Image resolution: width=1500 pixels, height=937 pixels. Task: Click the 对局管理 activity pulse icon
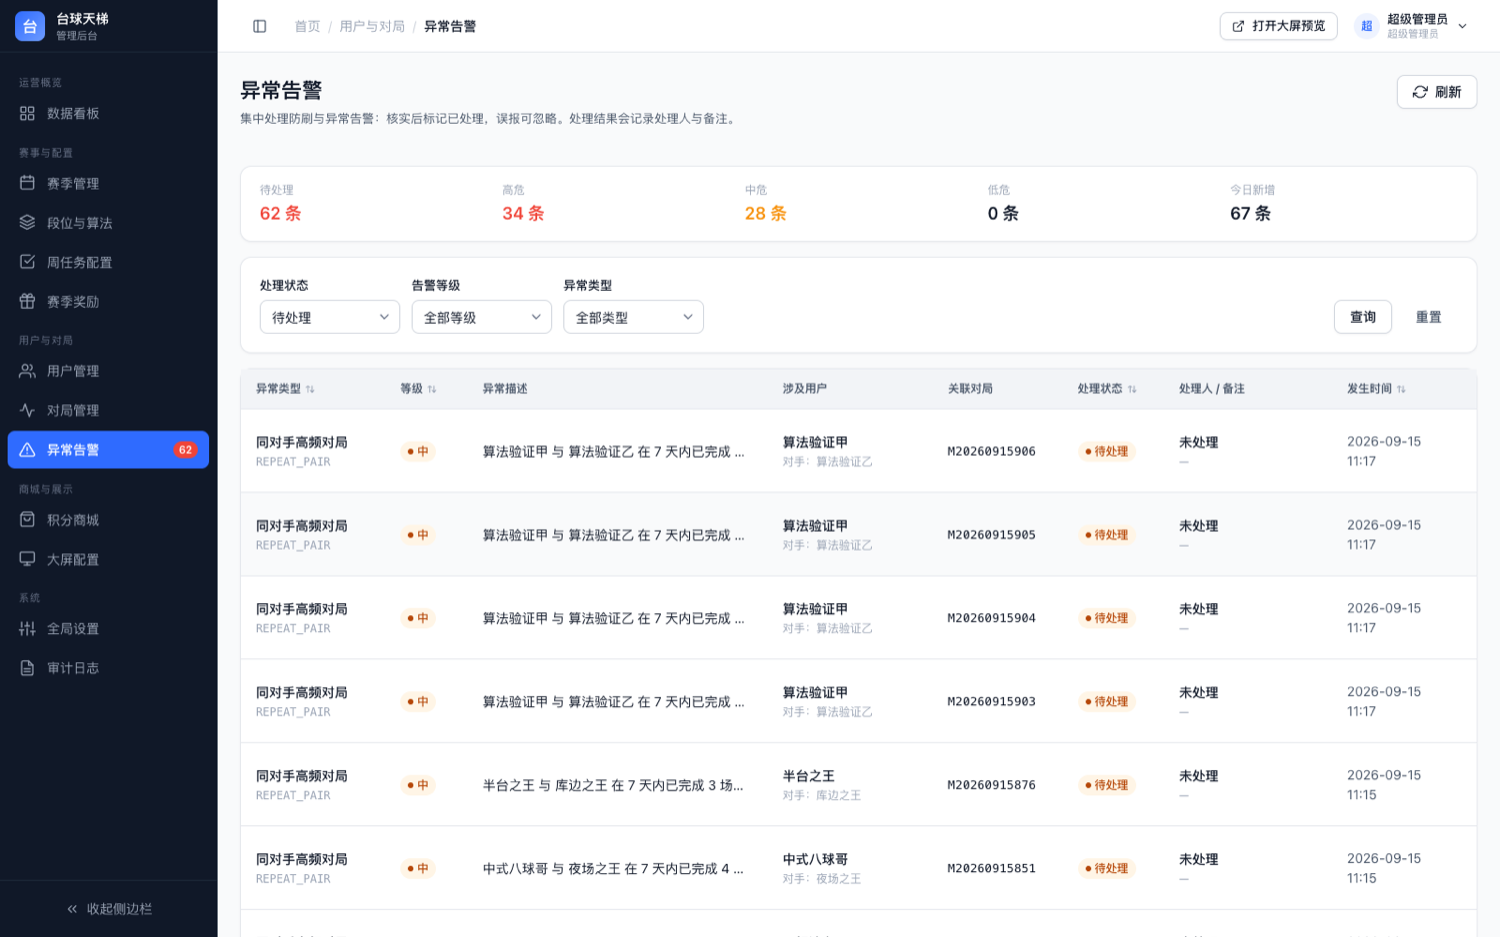click(x=27, y=410)
